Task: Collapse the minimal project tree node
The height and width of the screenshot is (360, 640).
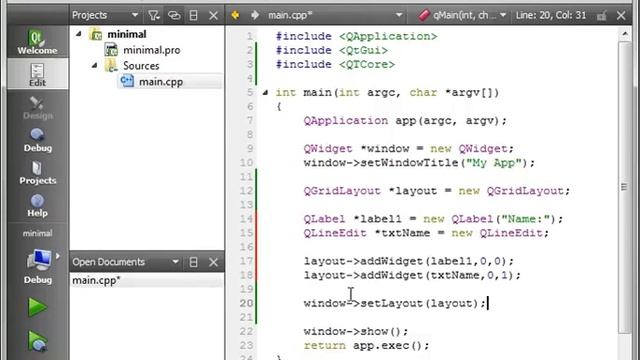Action: coord(79,34)
